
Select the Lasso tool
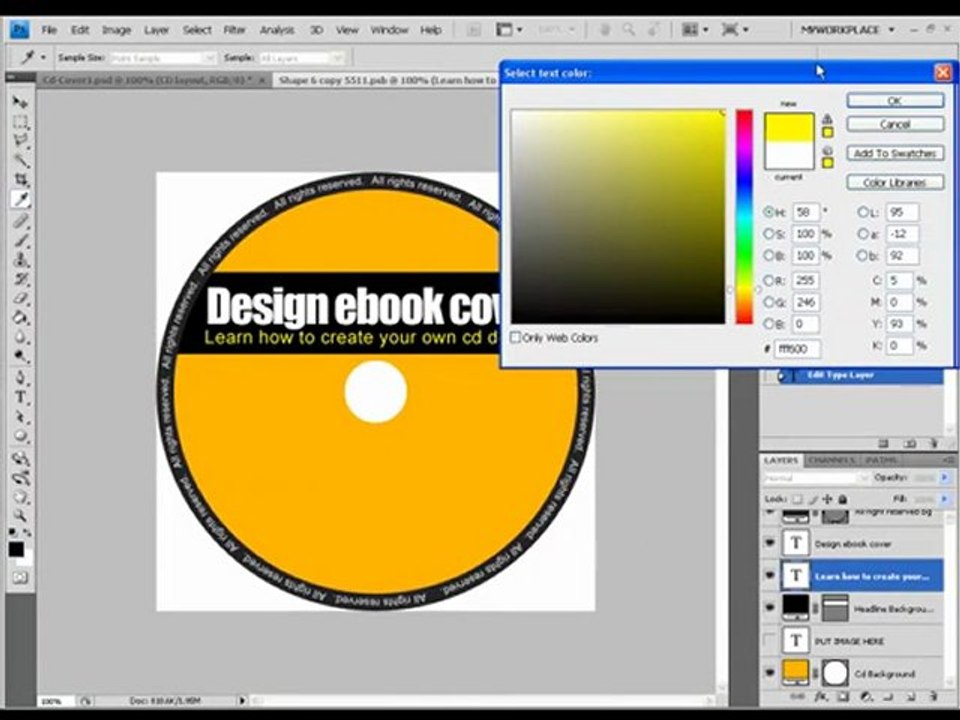(x=20, y=141)
